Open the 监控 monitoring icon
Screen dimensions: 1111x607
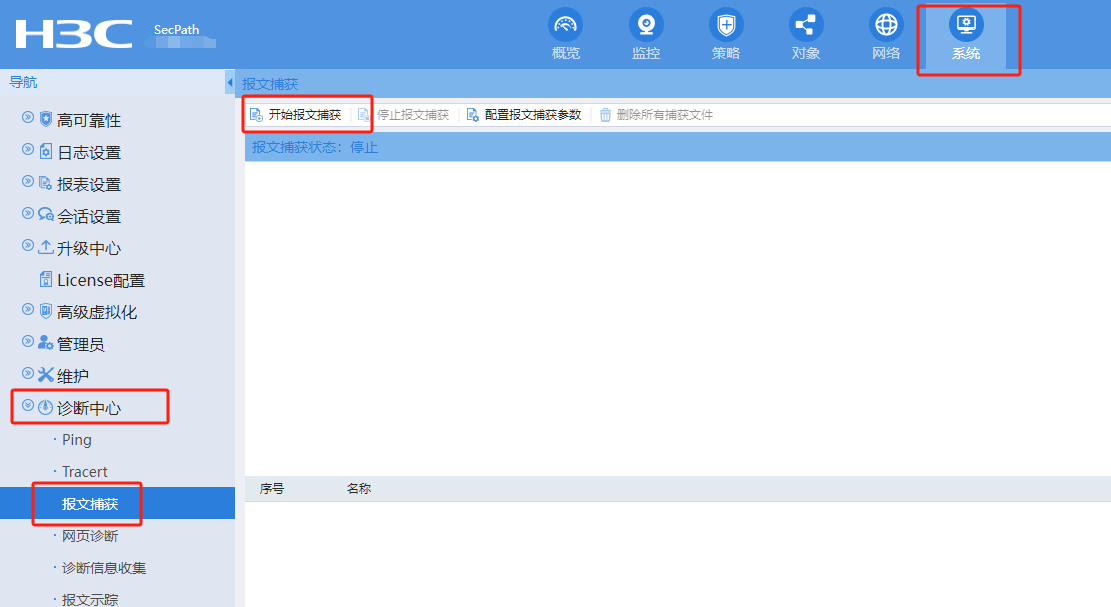pos(645,25)
